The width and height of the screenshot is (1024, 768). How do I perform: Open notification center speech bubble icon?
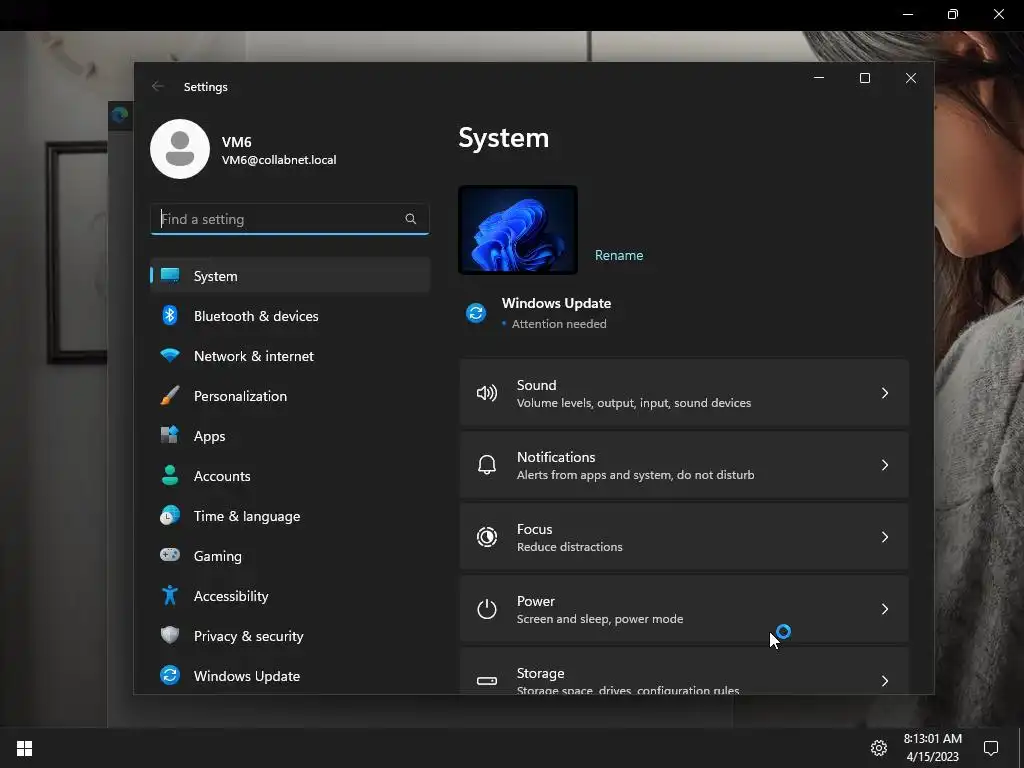pos(991,748)
